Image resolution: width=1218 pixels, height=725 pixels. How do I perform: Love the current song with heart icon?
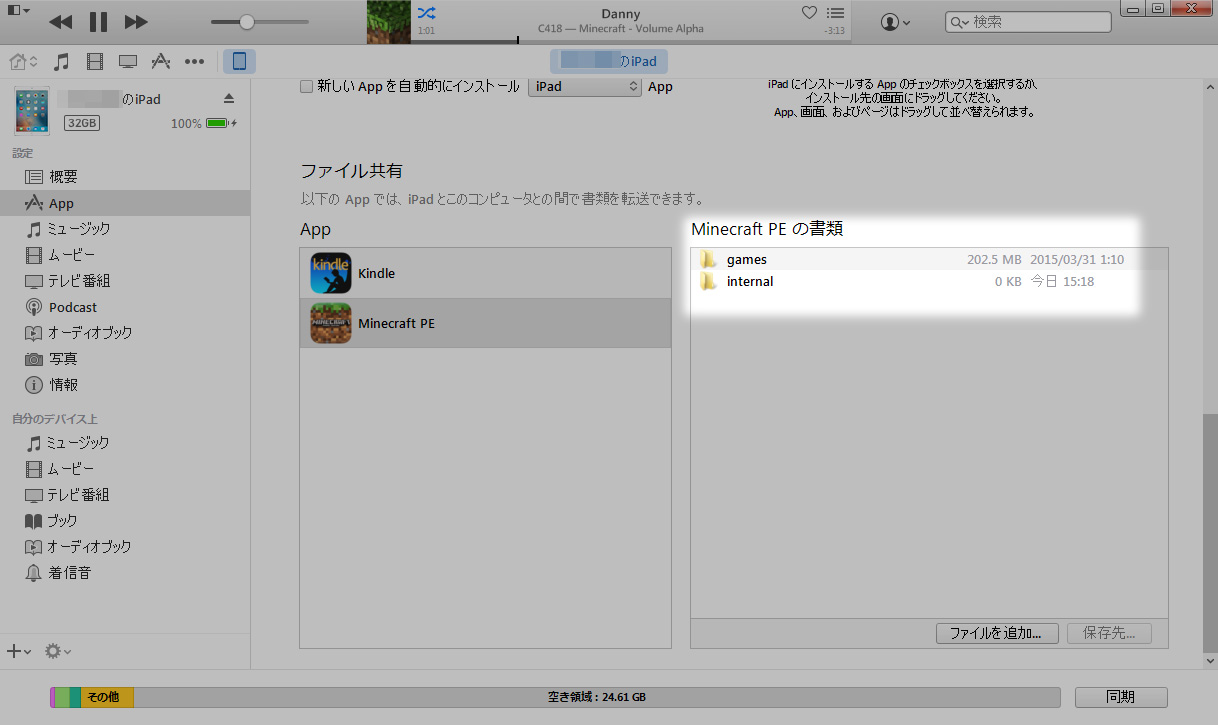[x=810, y=13]
